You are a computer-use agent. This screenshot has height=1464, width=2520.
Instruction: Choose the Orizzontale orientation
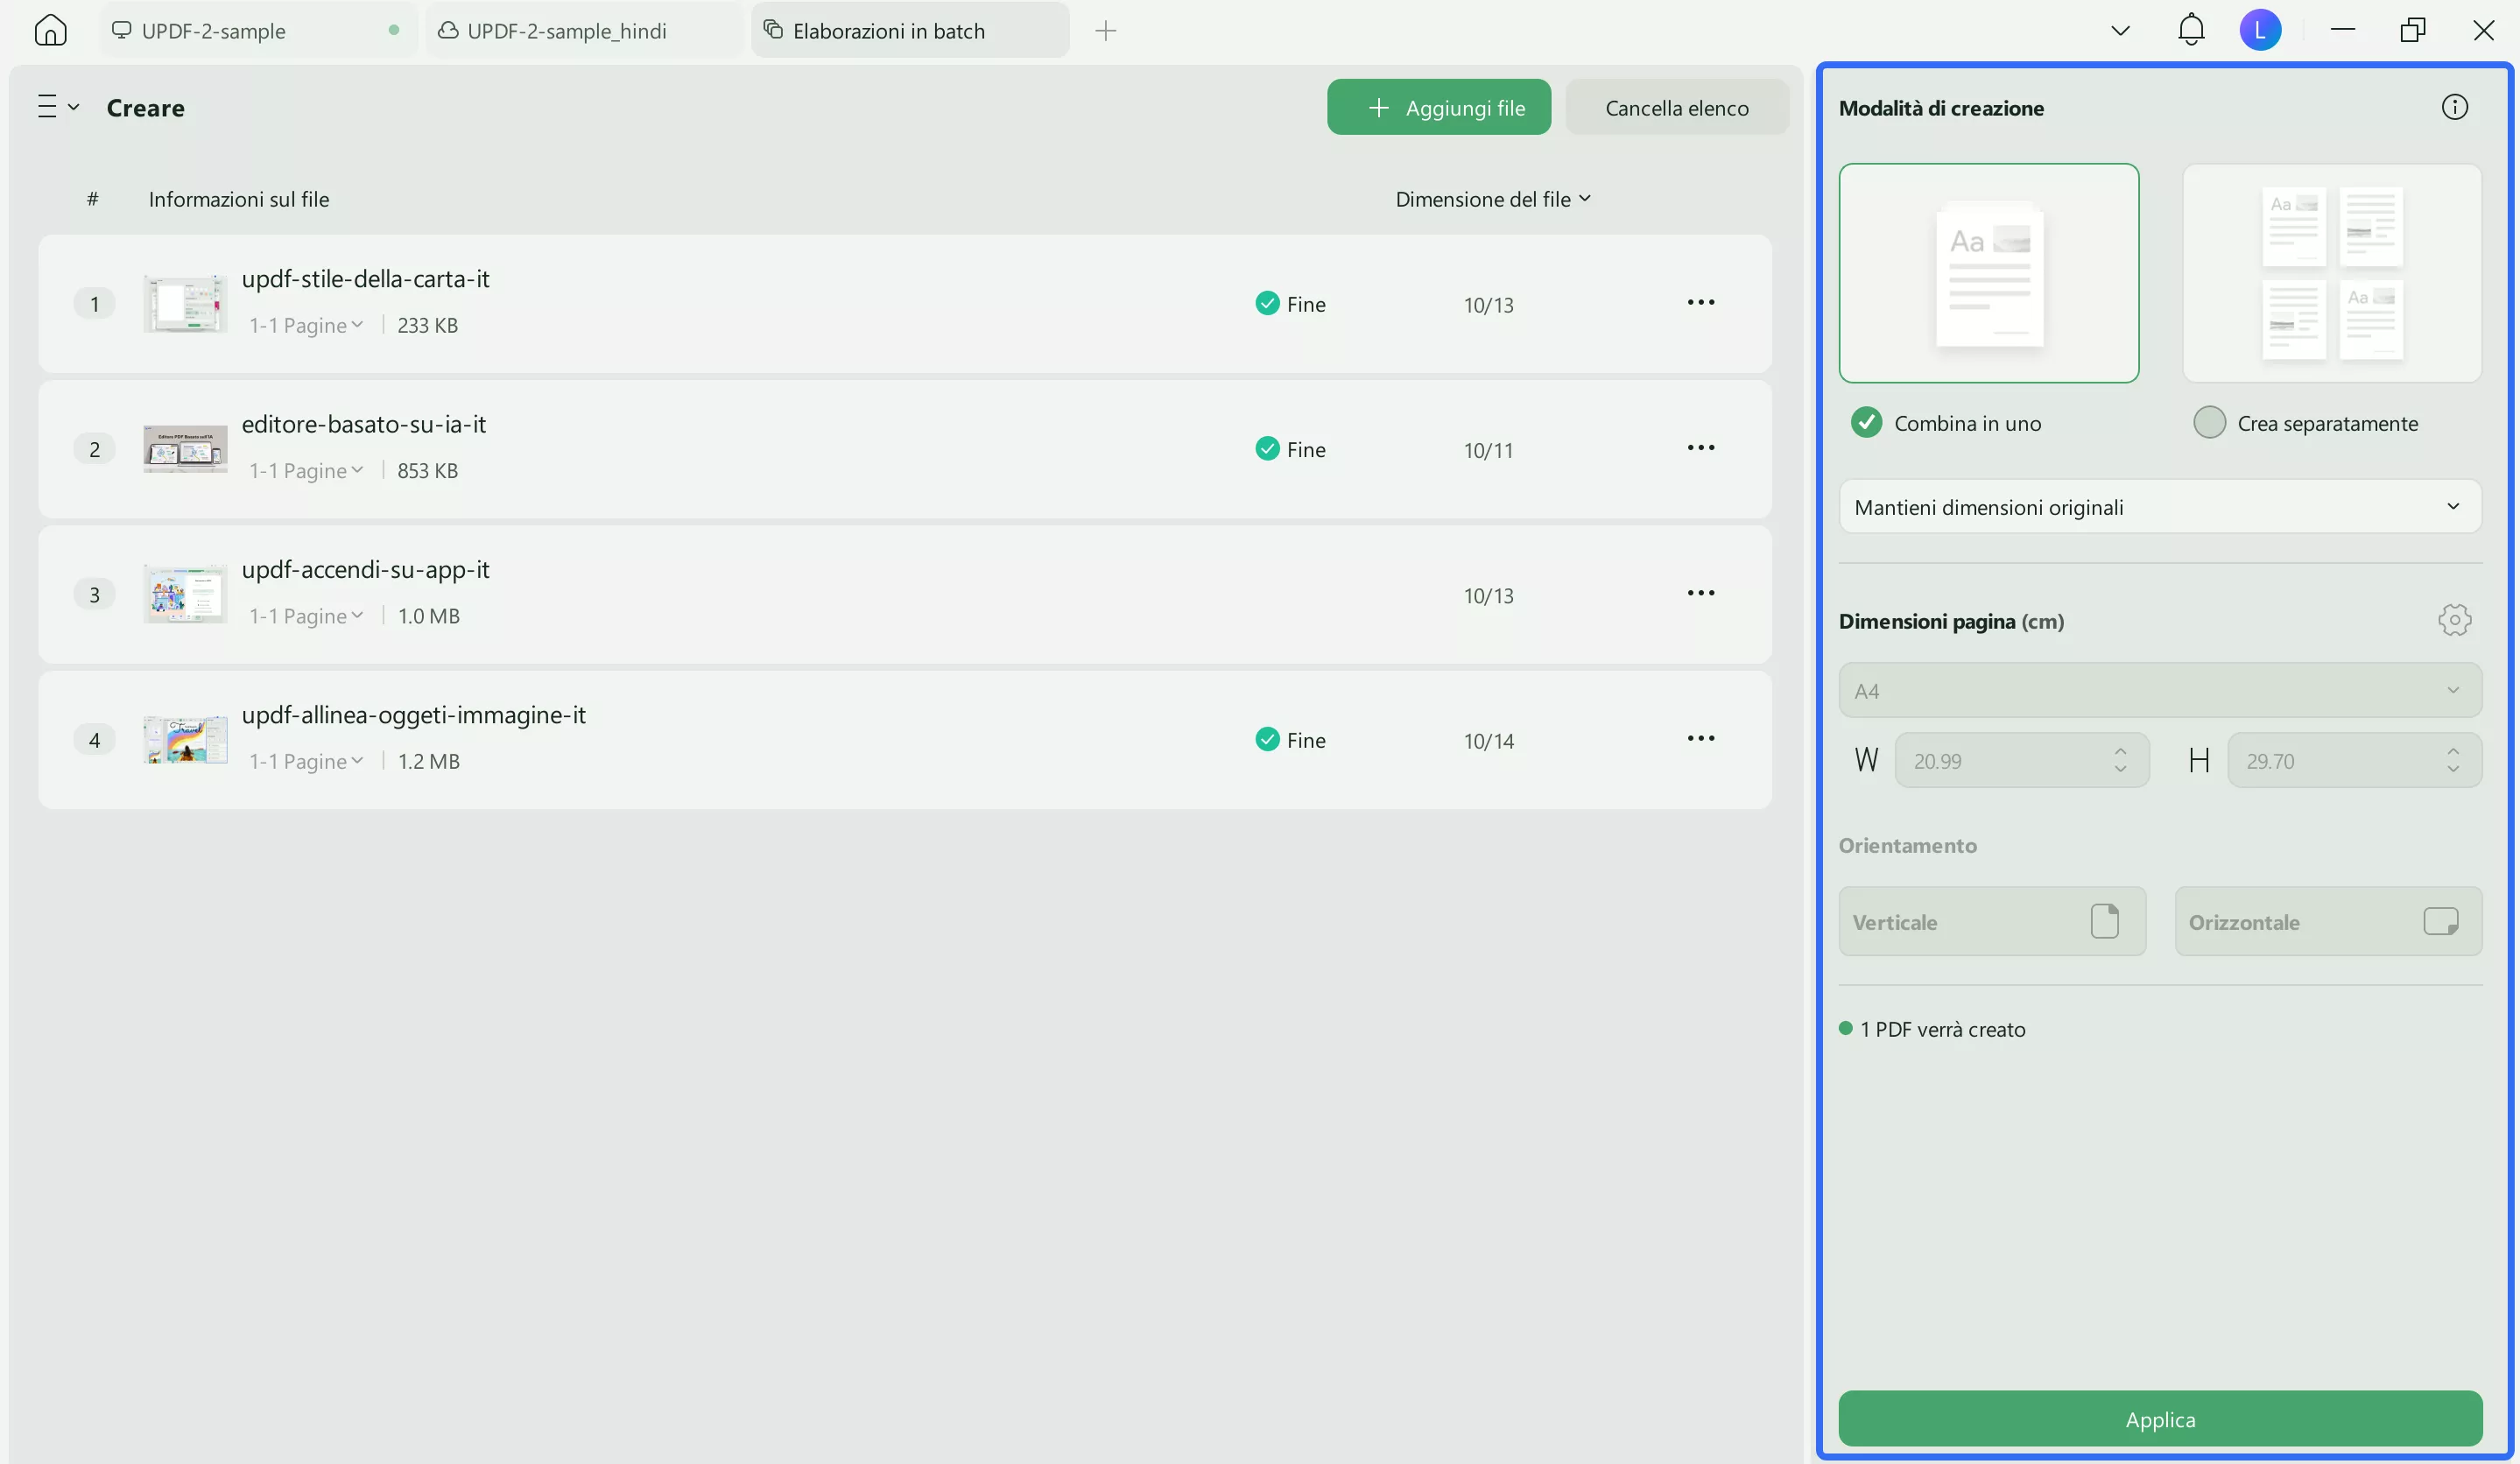point(2327,921)
